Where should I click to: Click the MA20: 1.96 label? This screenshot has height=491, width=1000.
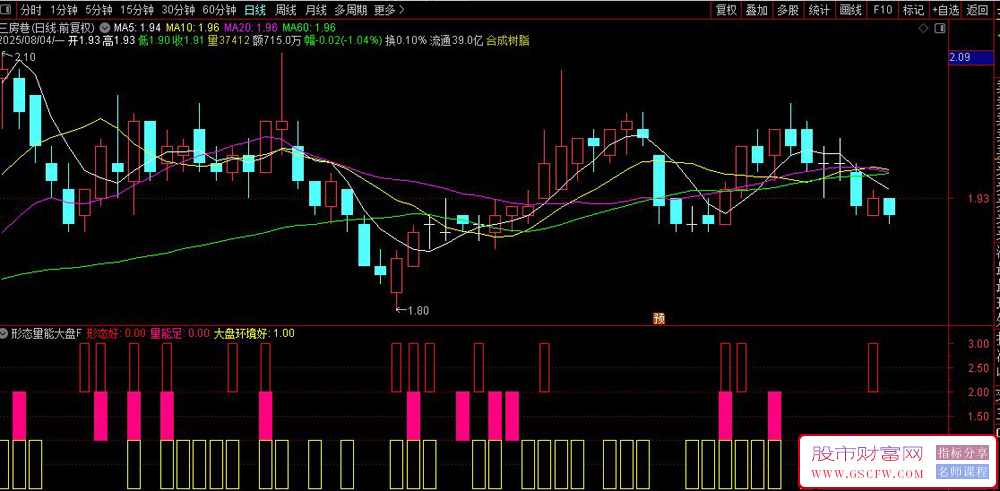click(251, 29)
